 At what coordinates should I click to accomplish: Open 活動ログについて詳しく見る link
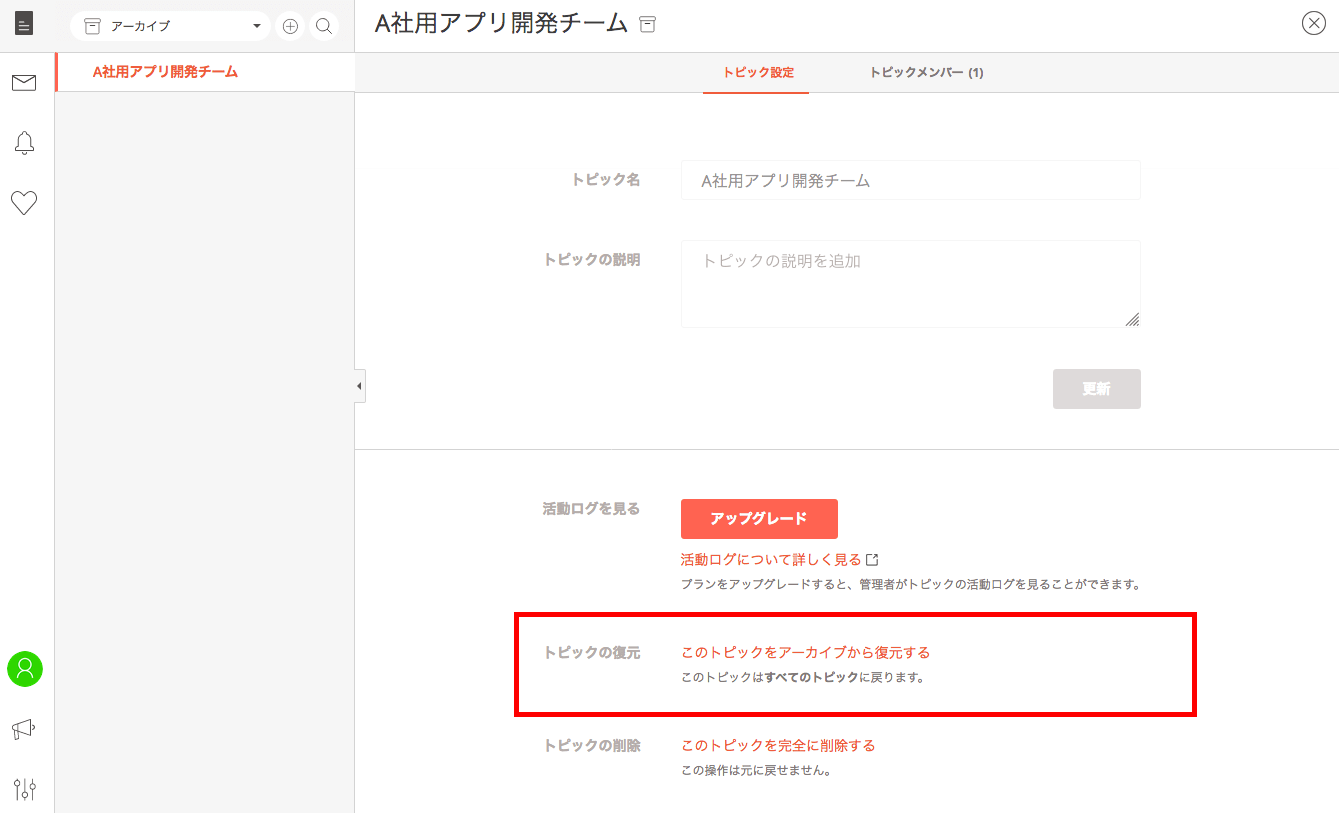pyautogui.click(x=771, y=560)
